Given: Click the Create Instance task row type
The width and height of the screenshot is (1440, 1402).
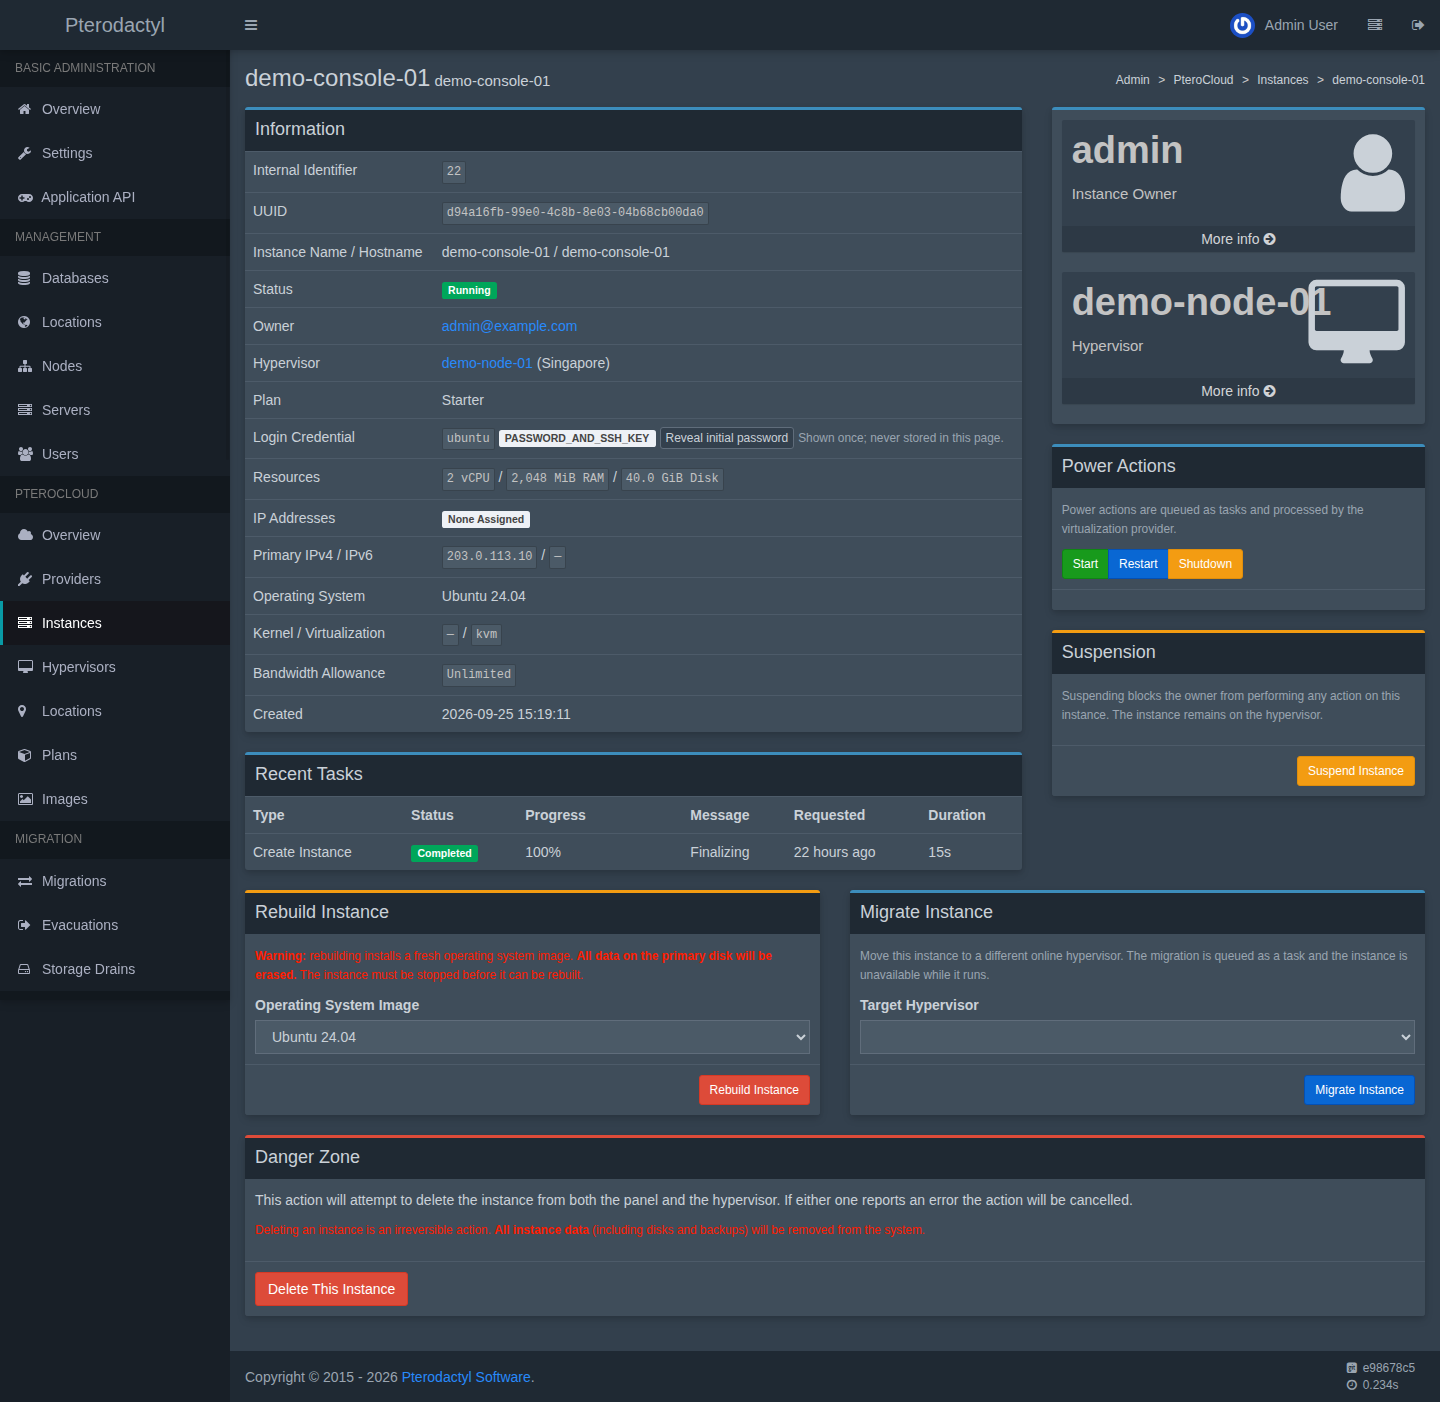Looking at the screenshot, I should (x=302, y=852).
